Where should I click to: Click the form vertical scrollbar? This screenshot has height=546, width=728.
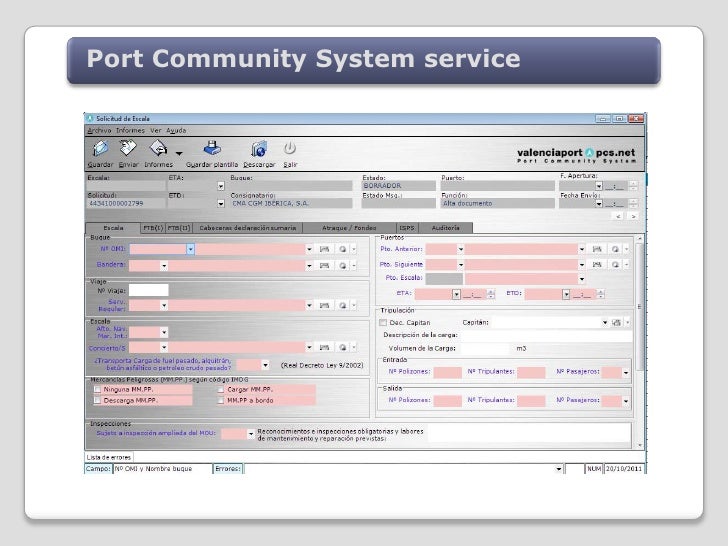coord(640,306)
